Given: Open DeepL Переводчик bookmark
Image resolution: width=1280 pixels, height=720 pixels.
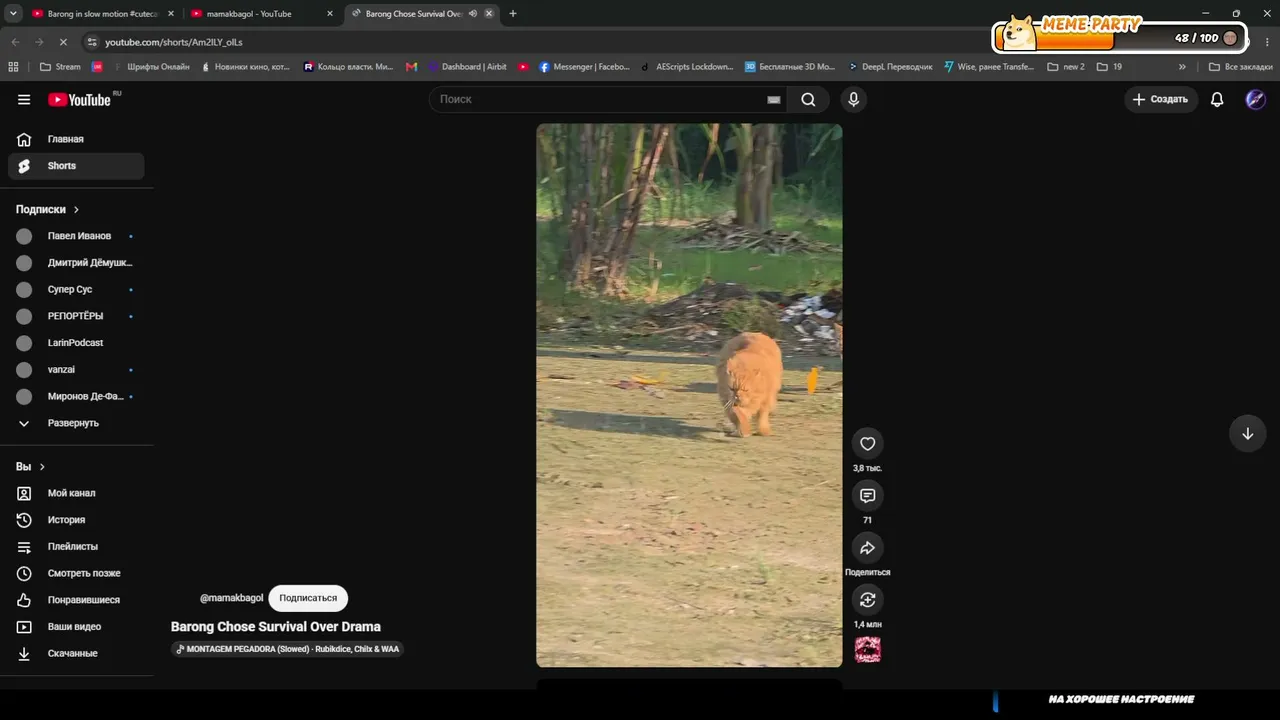Looking at the screenshot, I should tap(890, 67).
